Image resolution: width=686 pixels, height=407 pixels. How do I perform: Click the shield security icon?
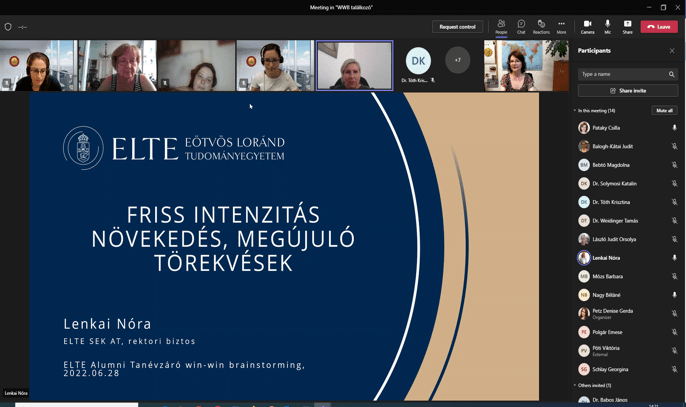point(8,27)
